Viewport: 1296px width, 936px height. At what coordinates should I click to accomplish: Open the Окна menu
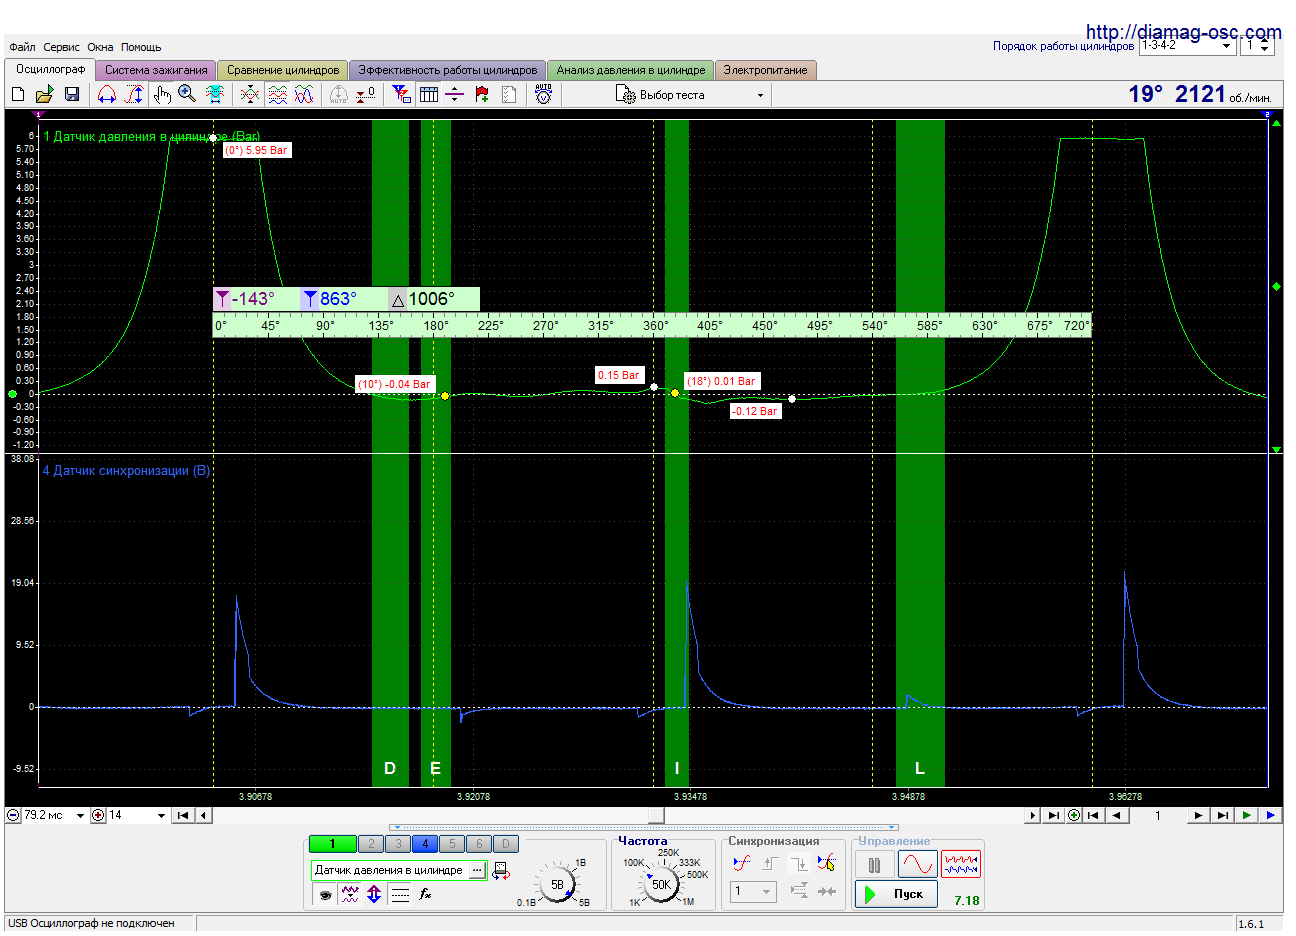pos(100,47)
